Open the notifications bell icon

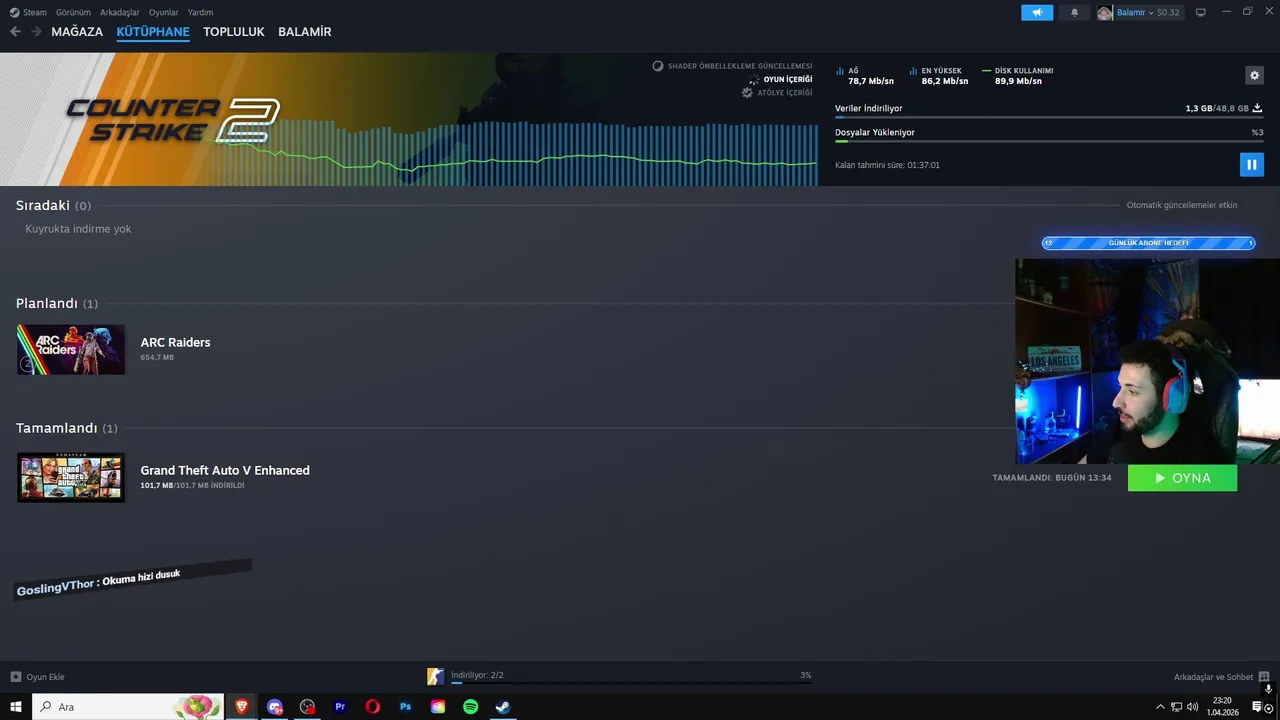pyautogui.click(x=1075, y=12)
